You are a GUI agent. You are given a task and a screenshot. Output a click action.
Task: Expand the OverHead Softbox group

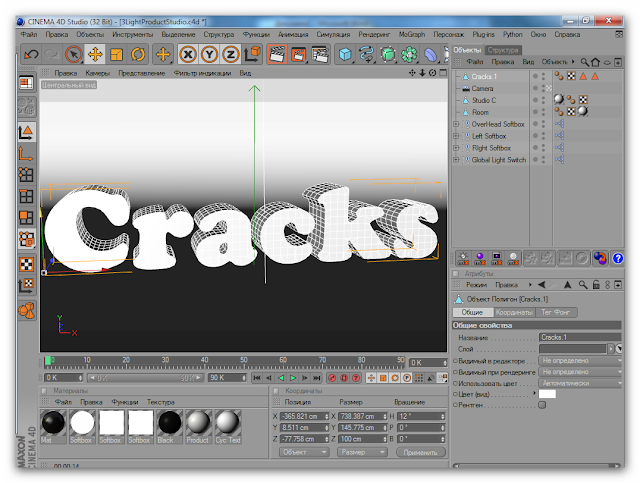coord(456,124)
